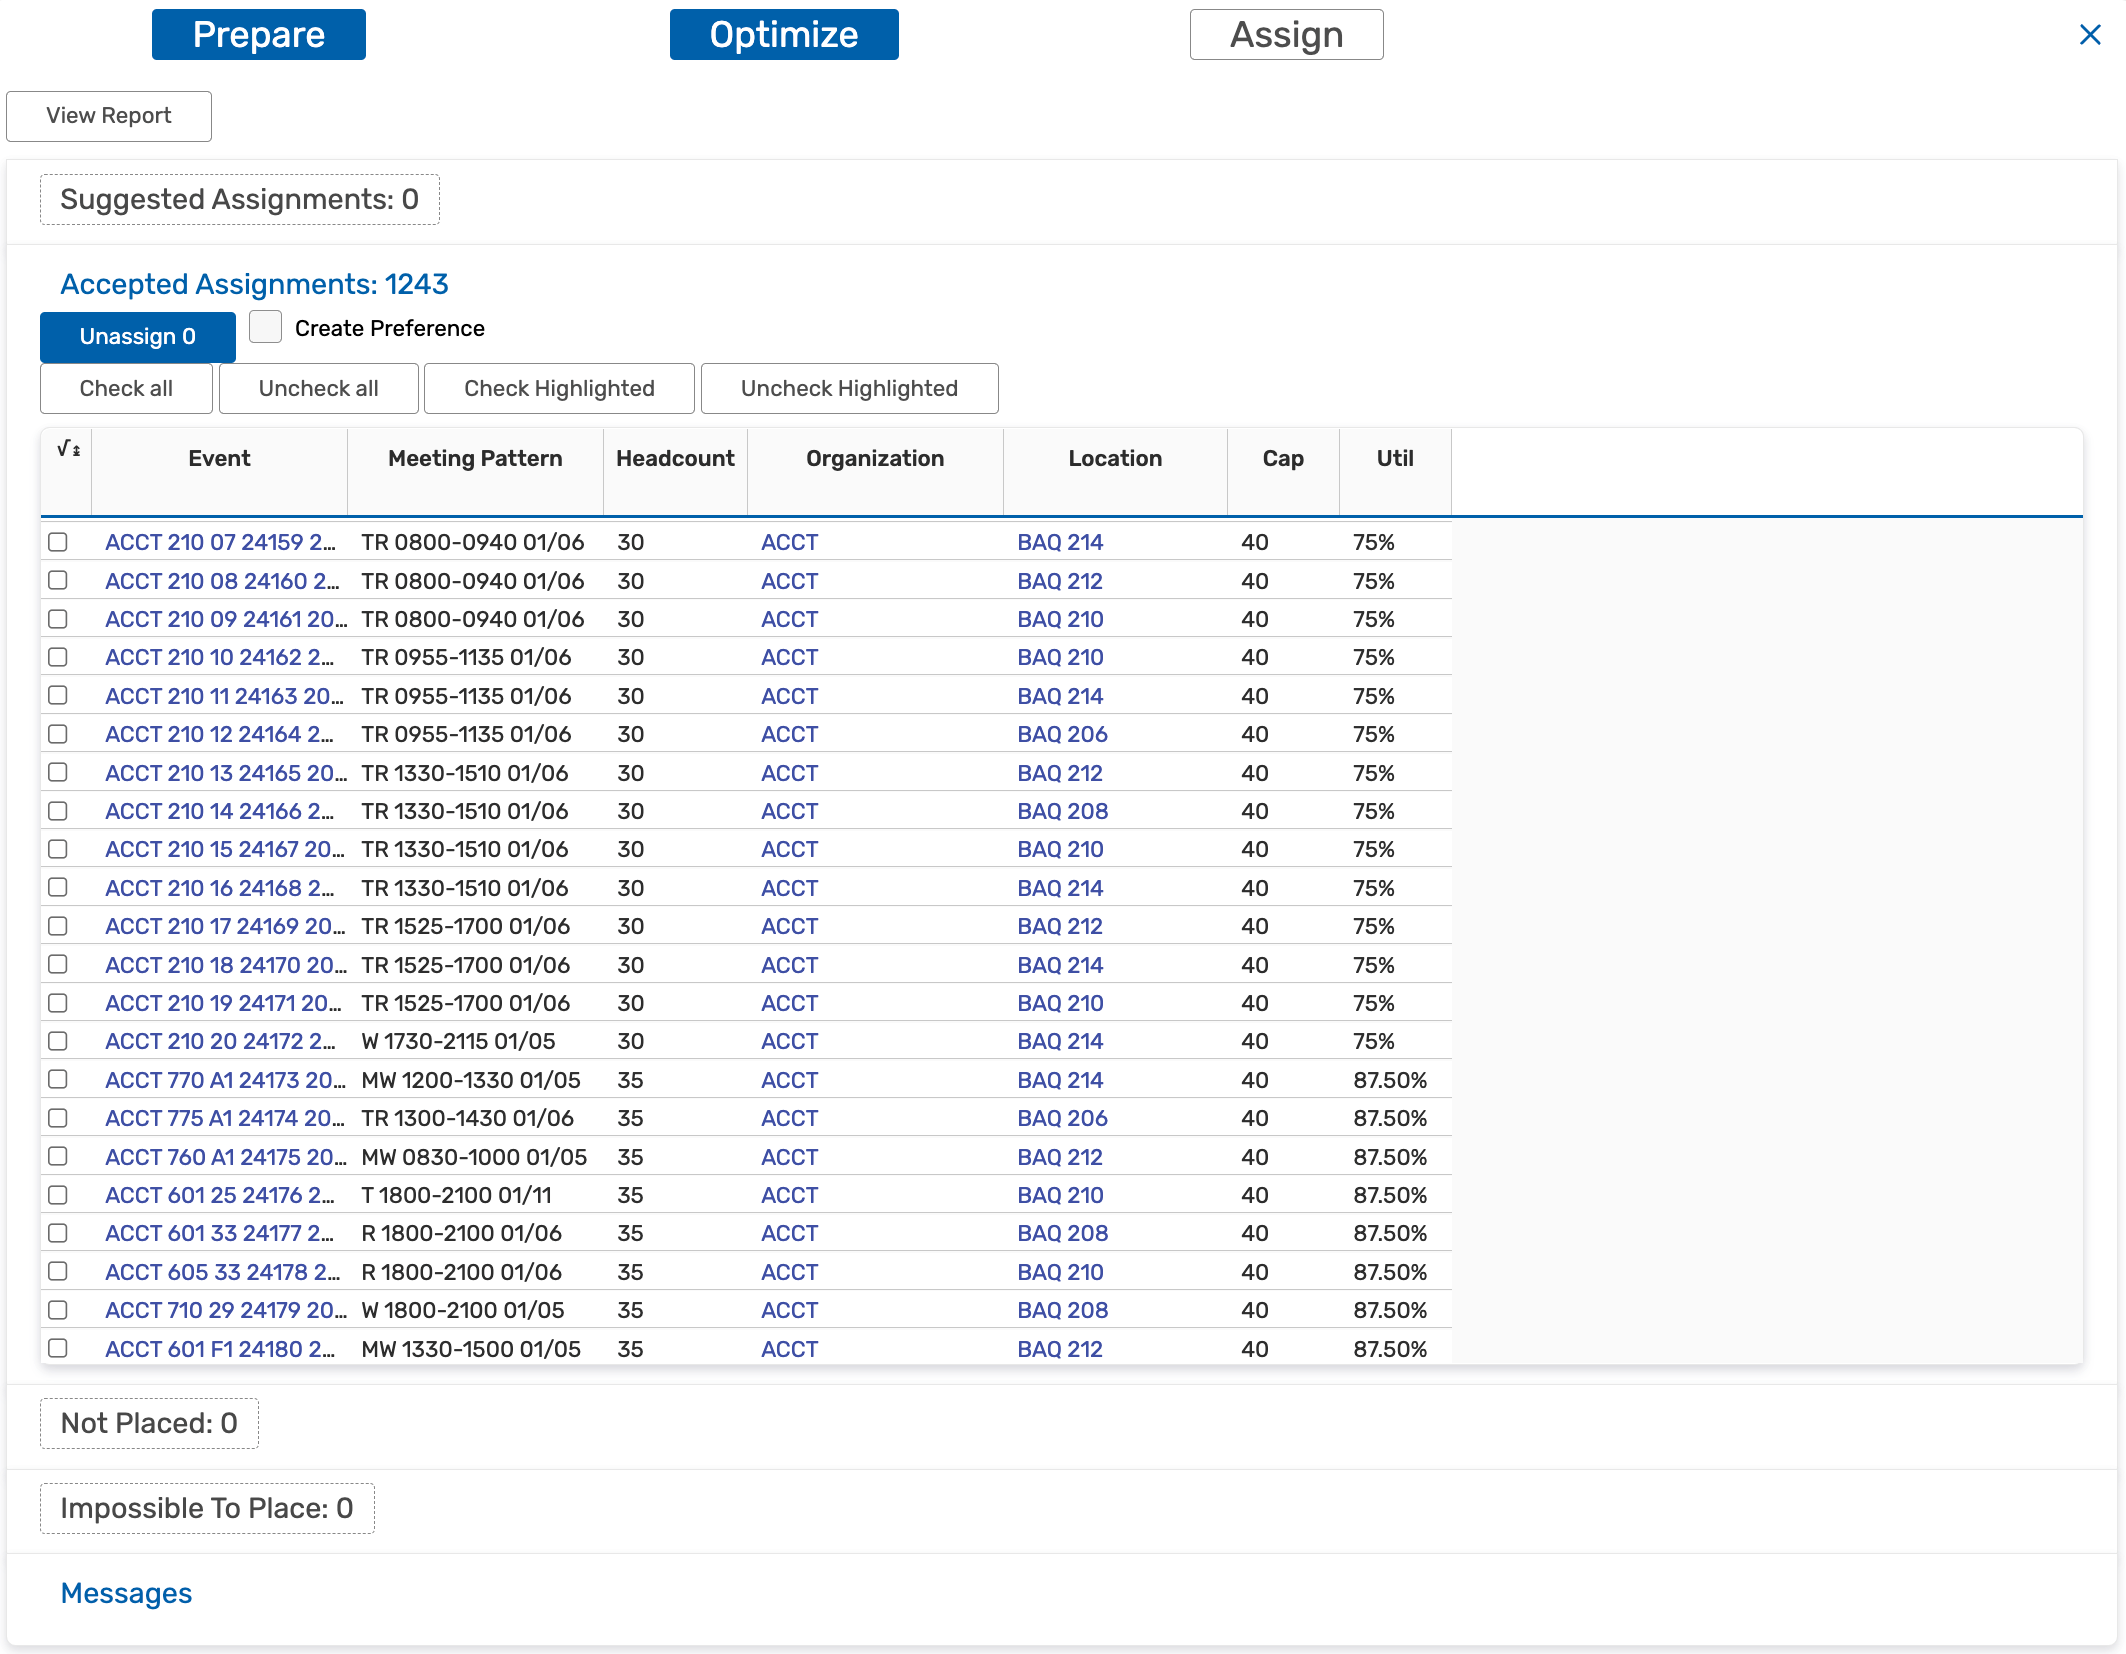Open the Assign step tab
Screen dimensions: 2126x1654
pyautogui.click(x=1286, y=35)
